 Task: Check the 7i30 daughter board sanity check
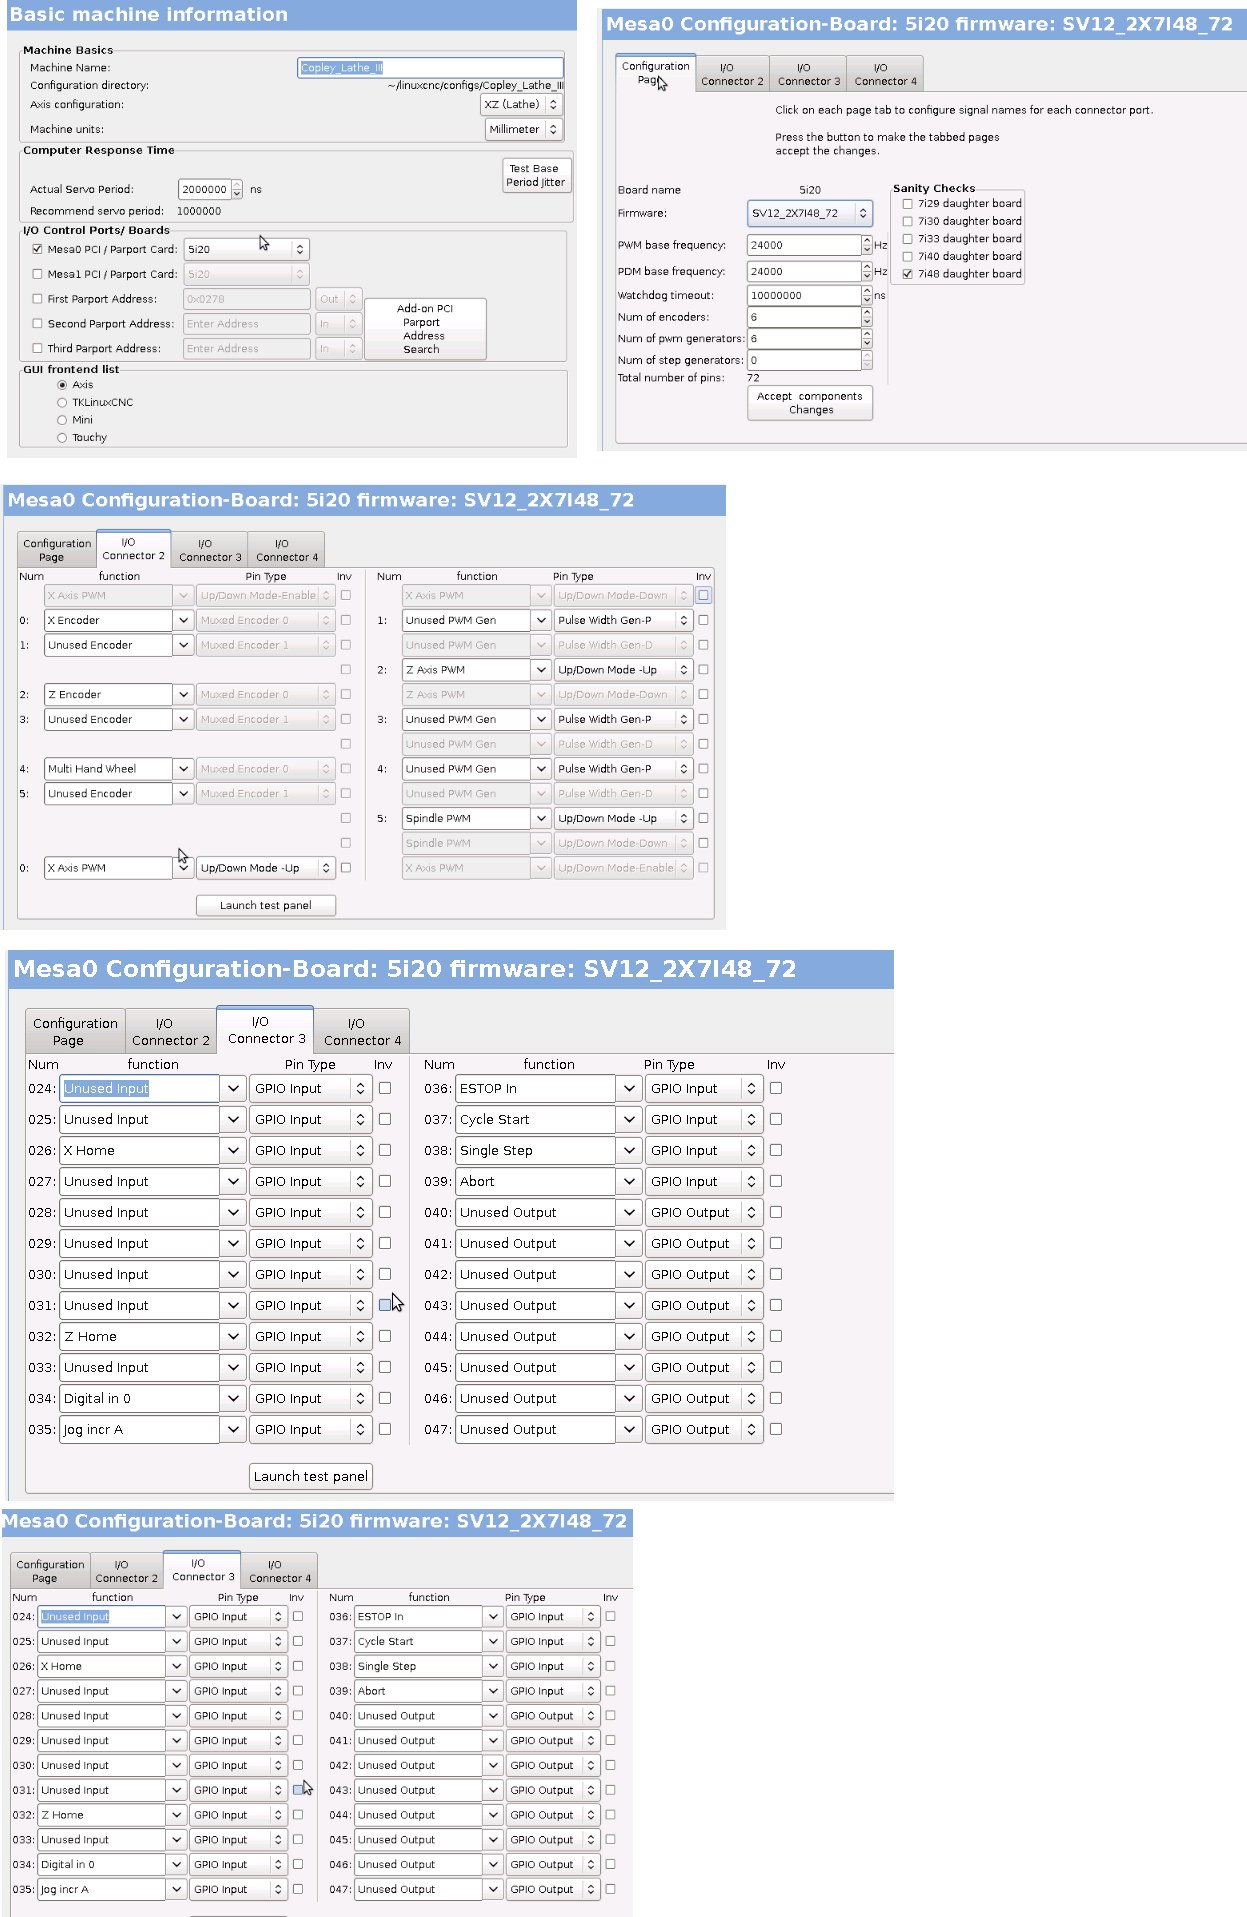(908, 222)
